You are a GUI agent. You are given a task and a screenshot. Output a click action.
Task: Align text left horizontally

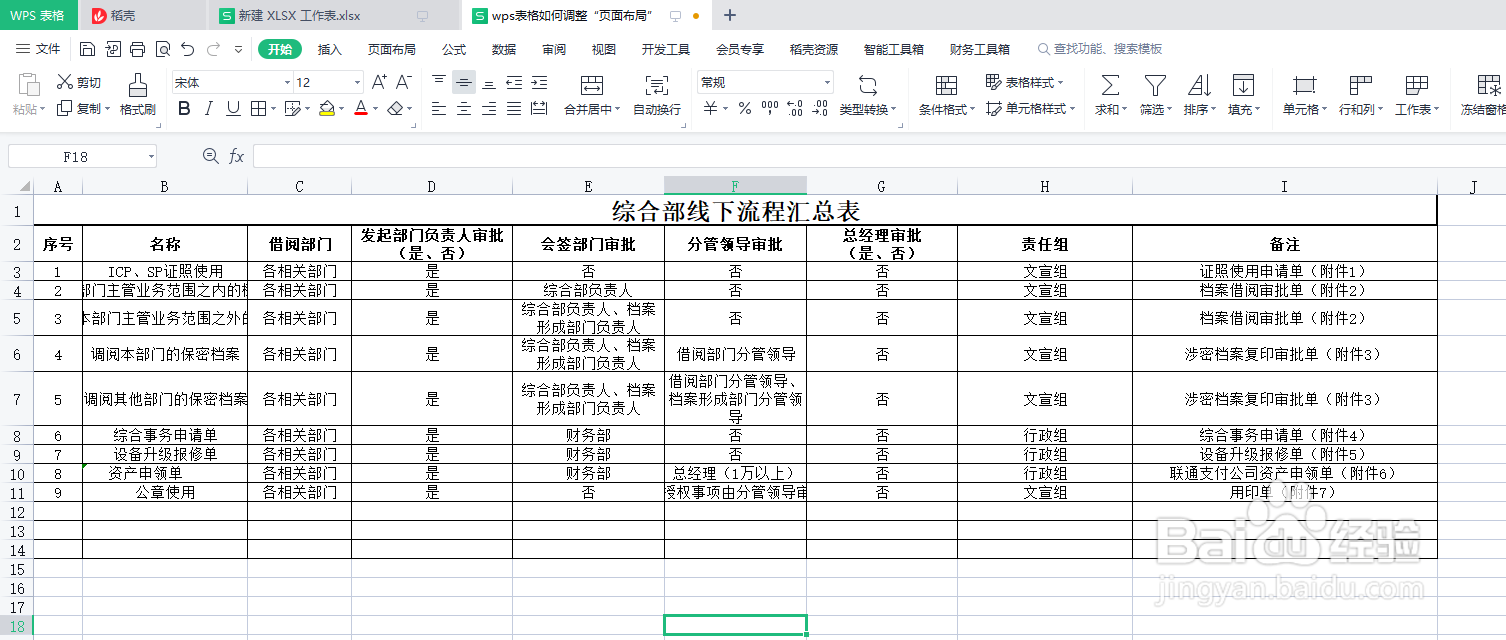439,108
